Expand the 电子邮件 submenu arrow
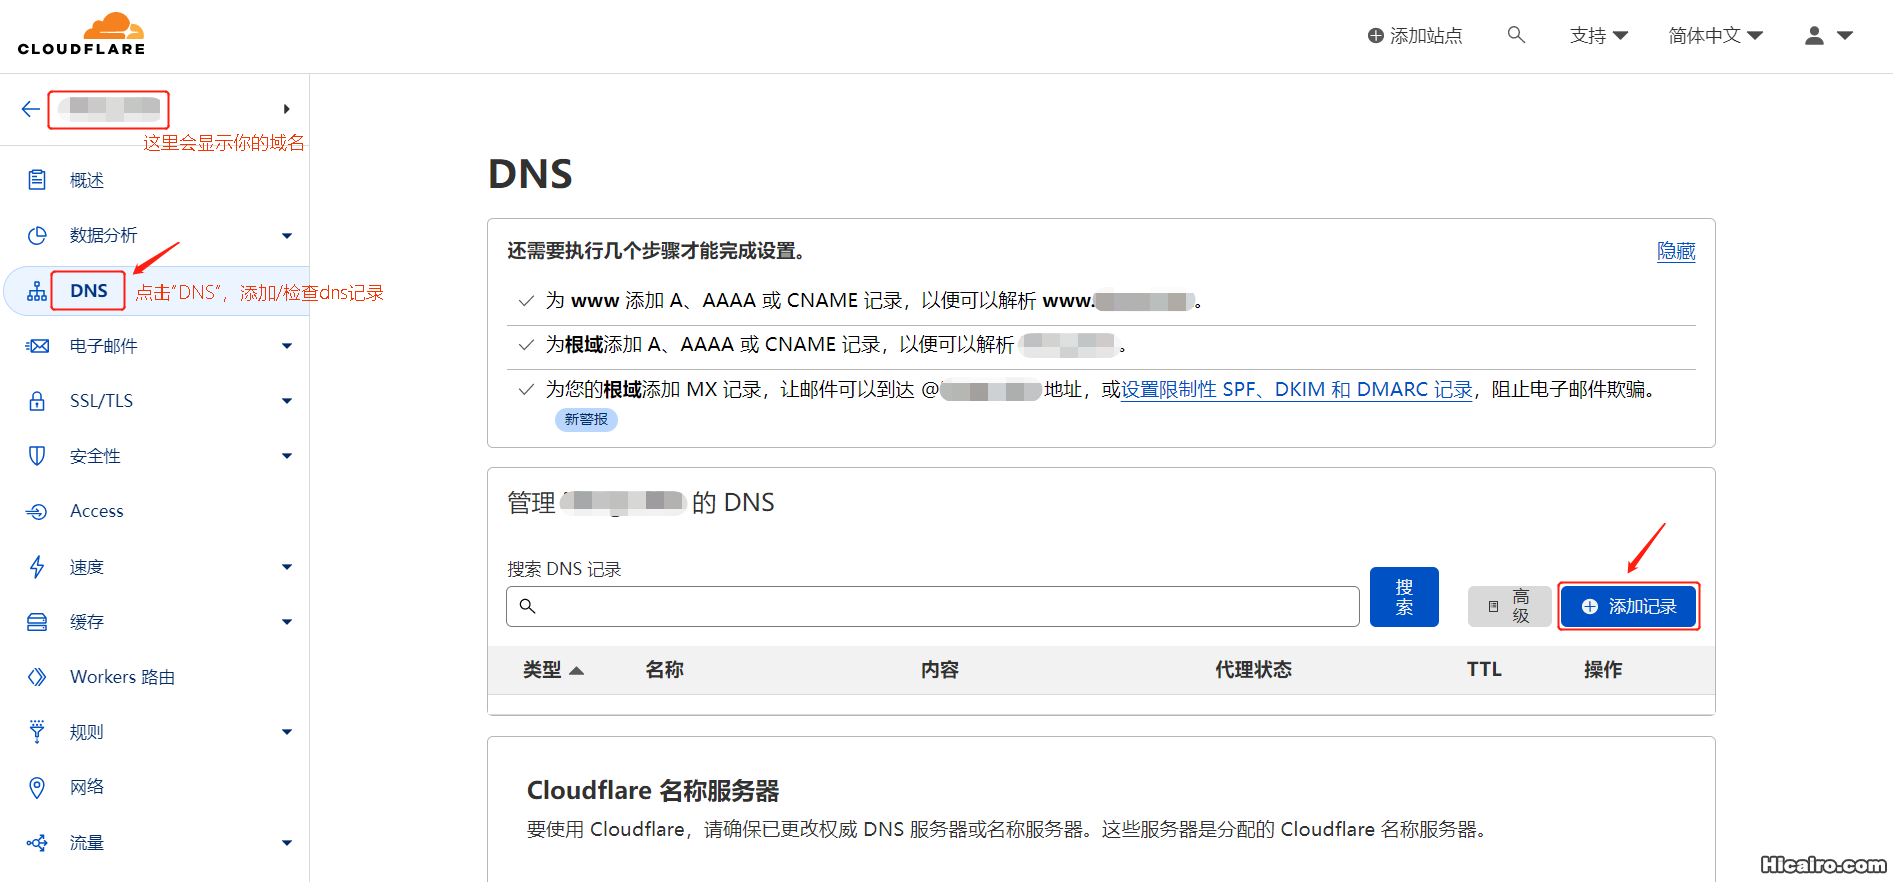The width and height of the screenshot is (1893, 882). pos(287,346)
